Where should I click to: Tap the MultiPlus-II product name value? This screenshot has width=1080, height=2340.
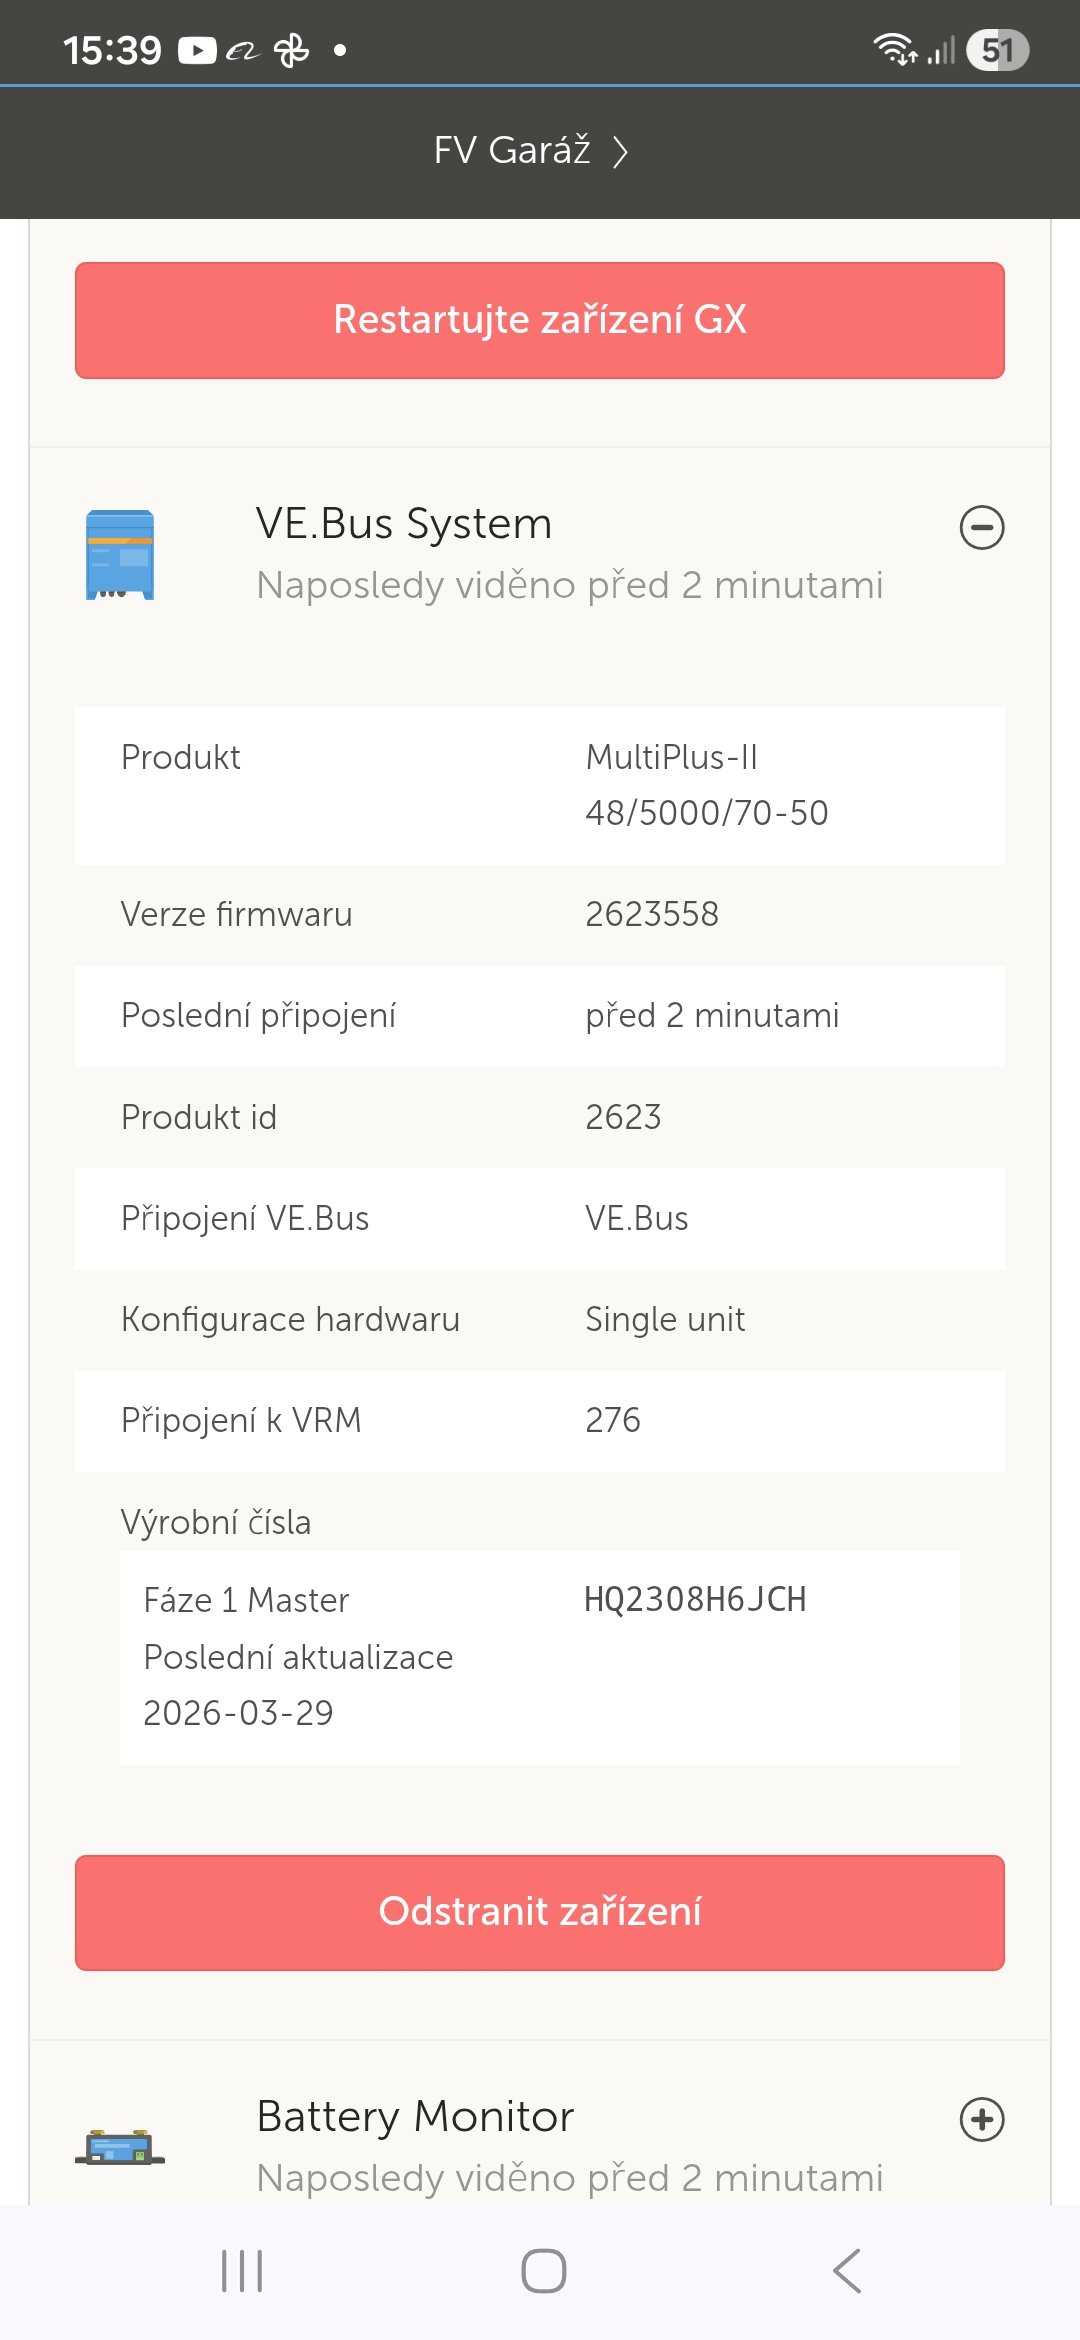(706, 785)
